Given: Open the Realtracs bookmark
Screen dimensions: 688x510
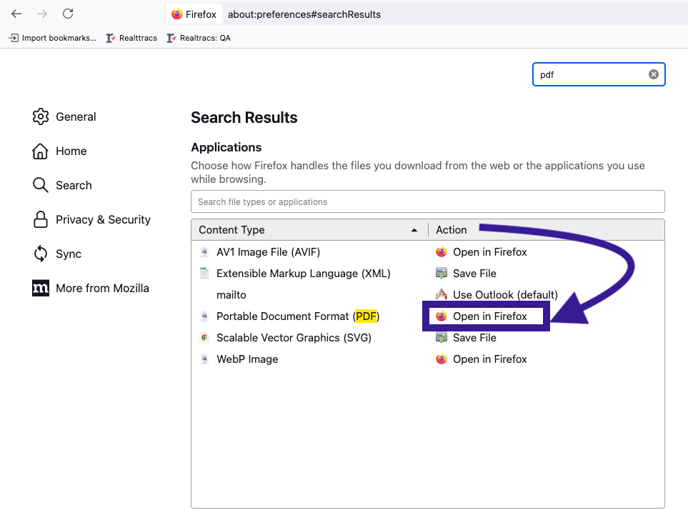Looking at the screenshot, I should point(131,38).
